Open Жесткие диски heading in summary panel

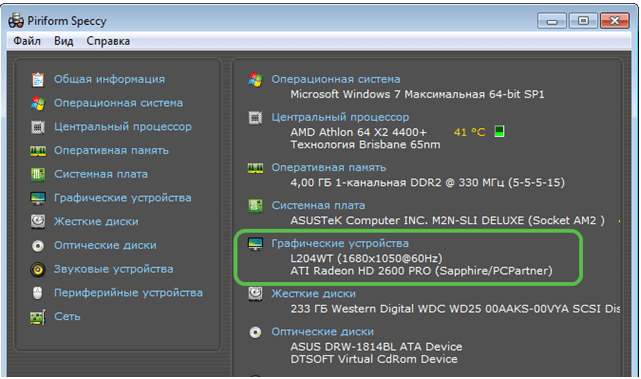[x=314, y=294]
